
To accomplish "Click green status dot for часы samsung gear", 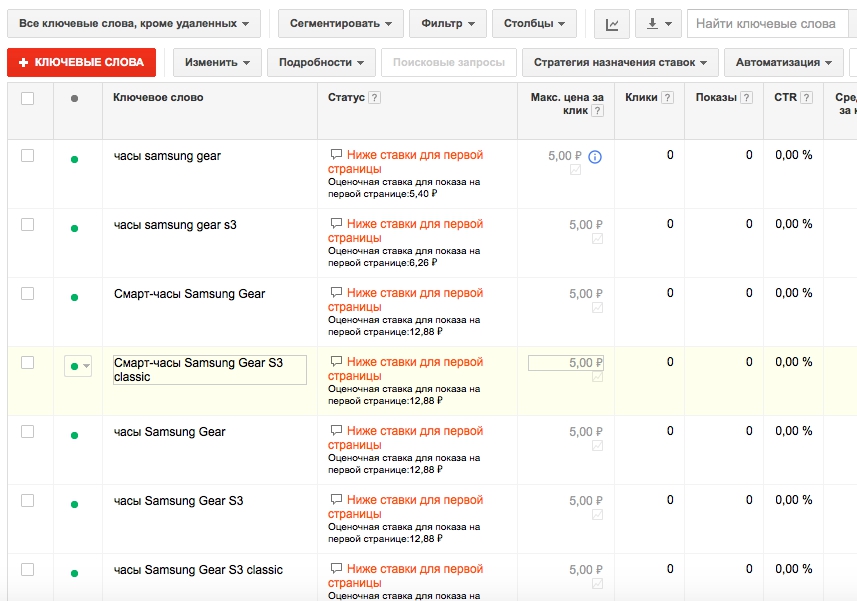I will 74,160.
